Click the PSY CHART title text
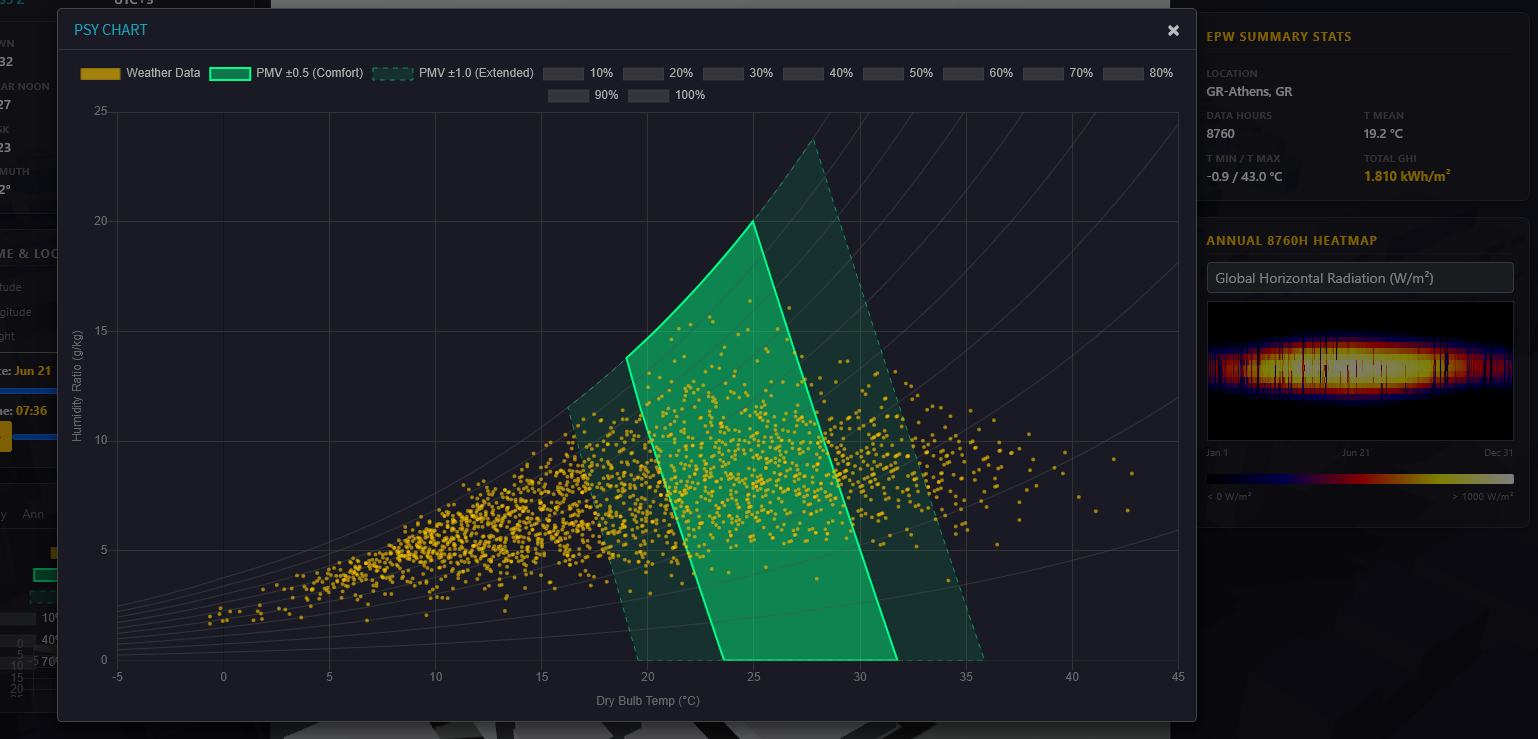Viewport: 1538px width, 739px height. 110,30
